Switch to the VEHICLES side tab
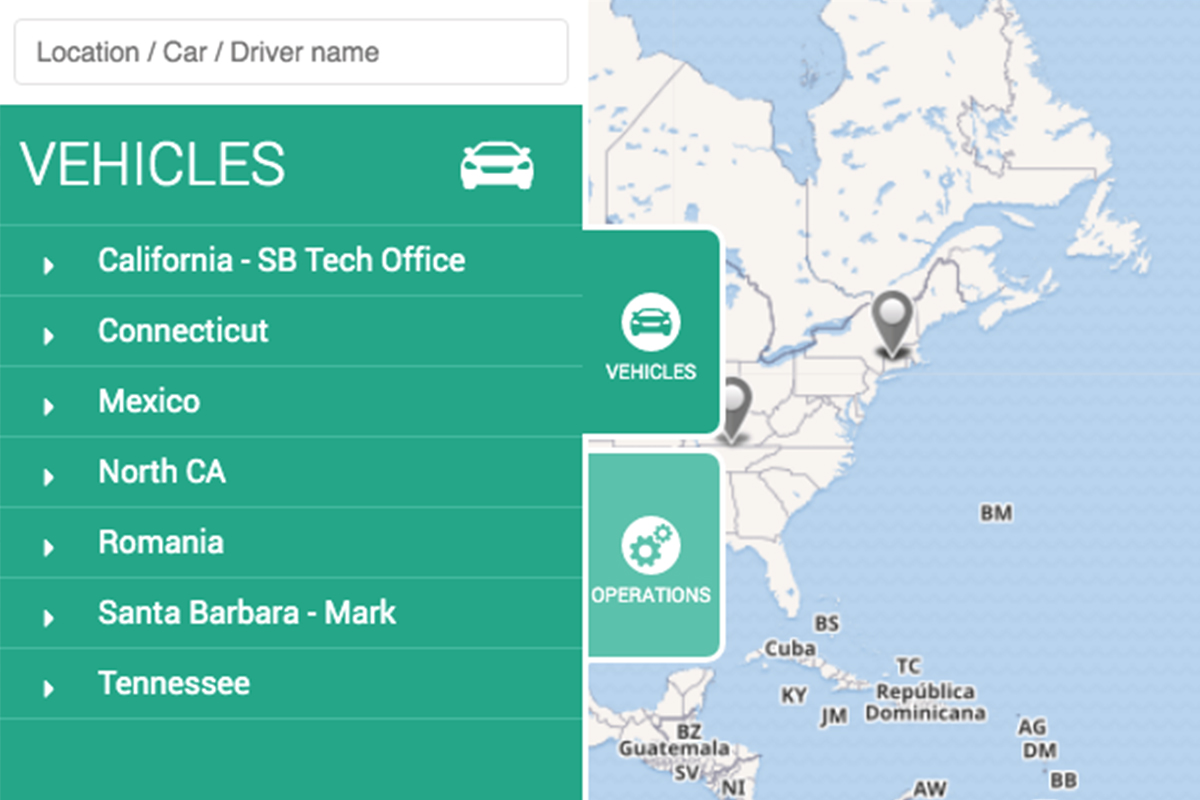 click(x=651, y=332)
